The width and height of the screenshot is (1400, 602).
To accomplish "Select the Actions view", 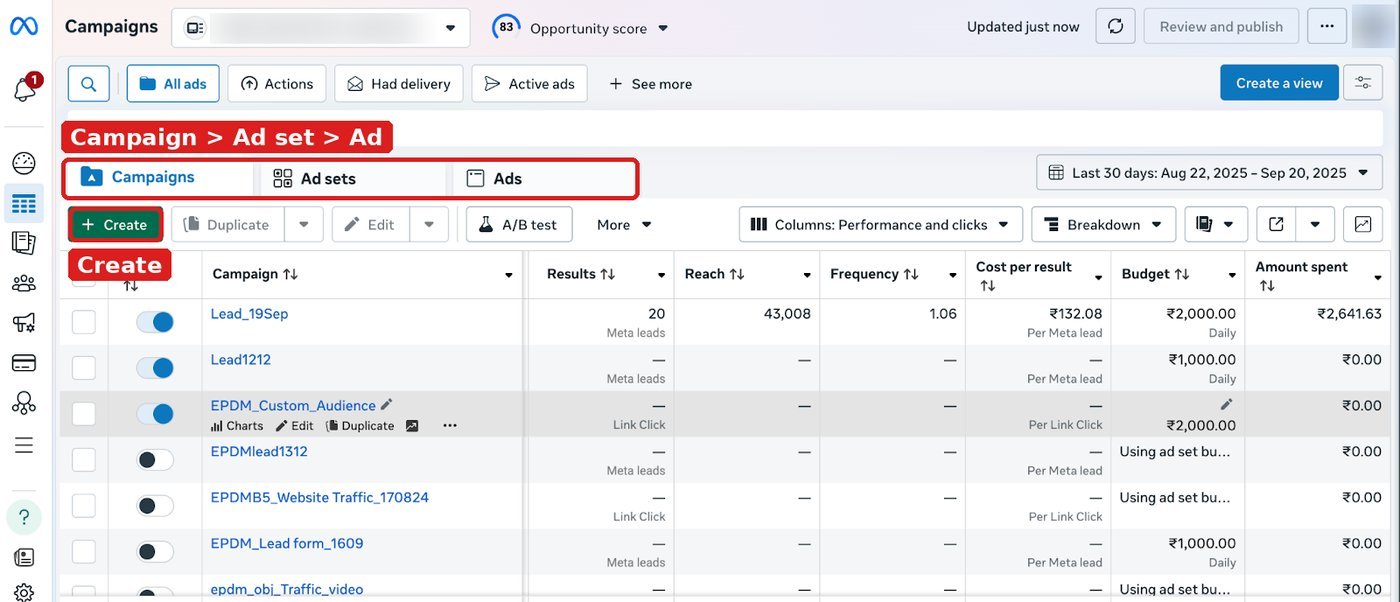I will click(277, 84).
